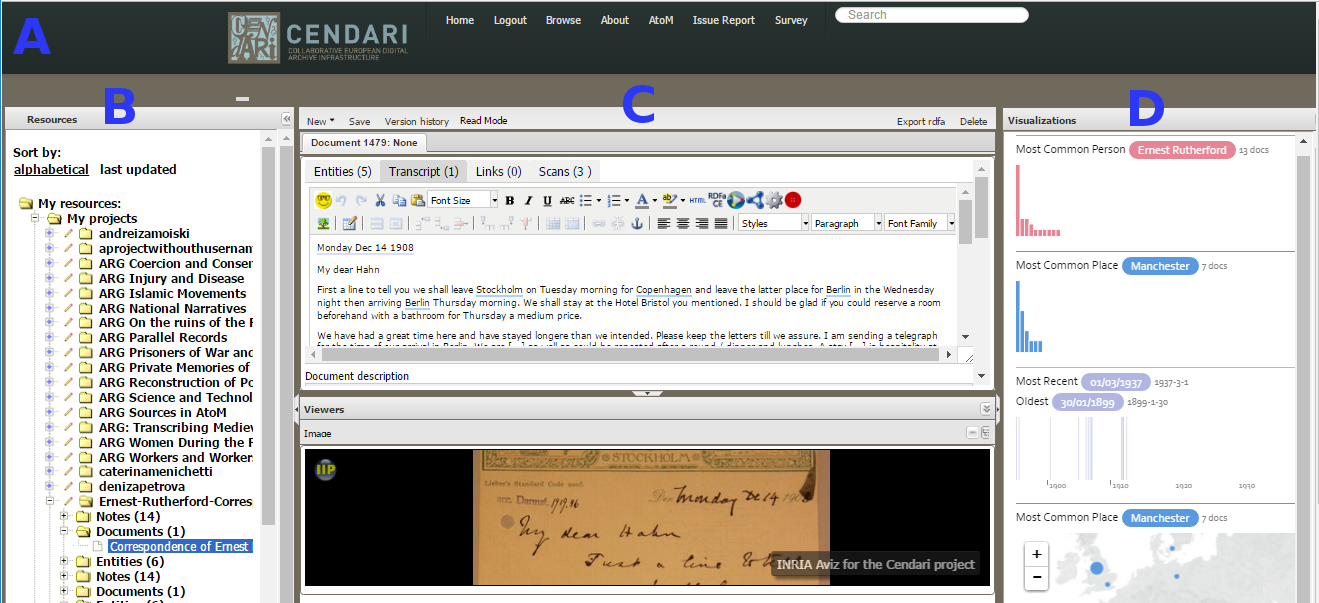Click the Ernest Rutherford person tag
The height and width of the screenshot is (603, 1319).
click(x=1181, y=150)
